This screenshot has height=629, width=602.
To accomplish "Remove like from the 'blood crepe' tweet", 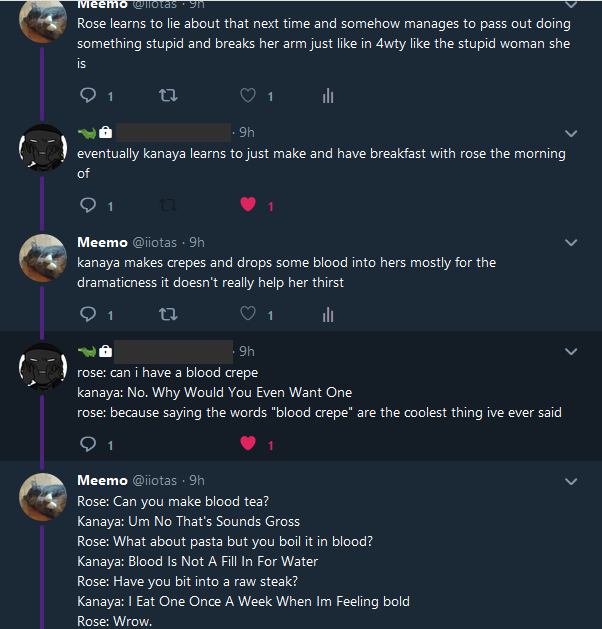I will [x=247, y=444].
